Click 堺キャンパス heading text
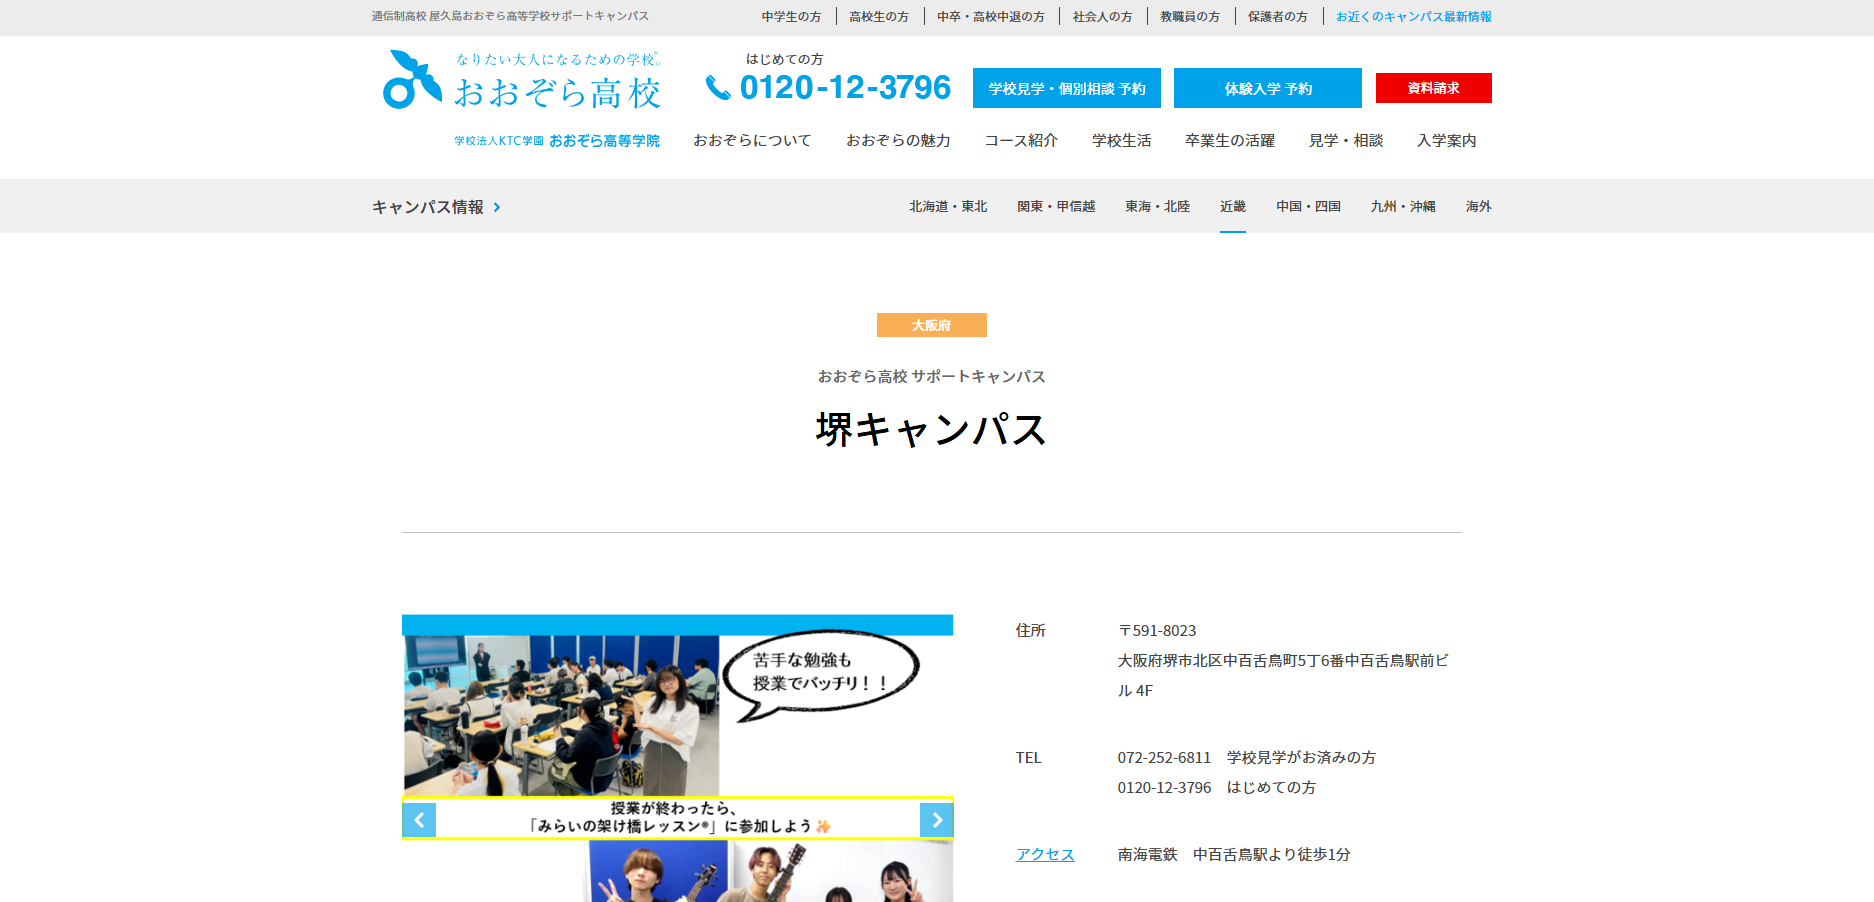Screen dimensions: 1874x902 (931, 430)
